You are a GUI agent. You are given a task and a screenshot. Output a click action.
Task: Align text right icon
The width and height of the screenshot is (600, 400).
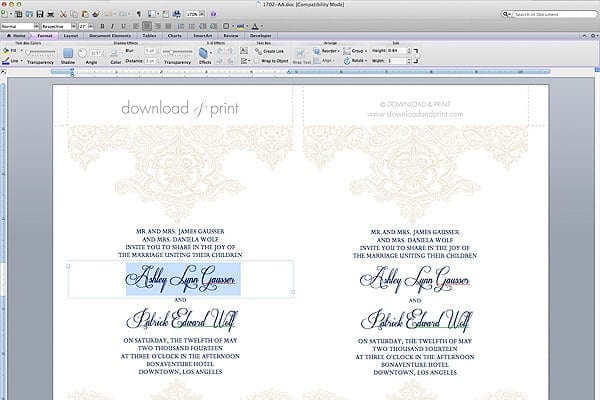pos(157,26)
